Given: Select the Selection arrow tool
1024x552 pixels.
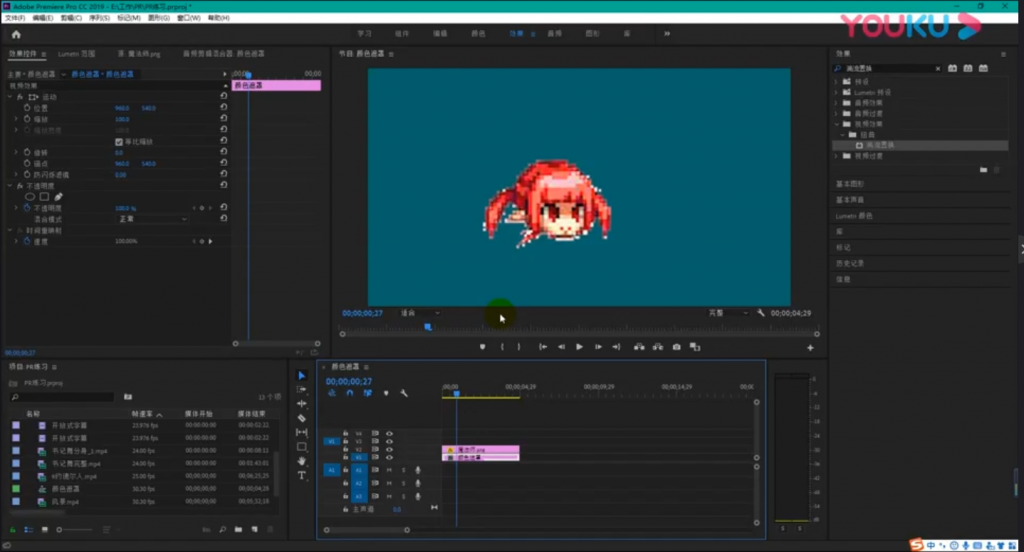Looking at the screenshot, I should pos(302,376).
